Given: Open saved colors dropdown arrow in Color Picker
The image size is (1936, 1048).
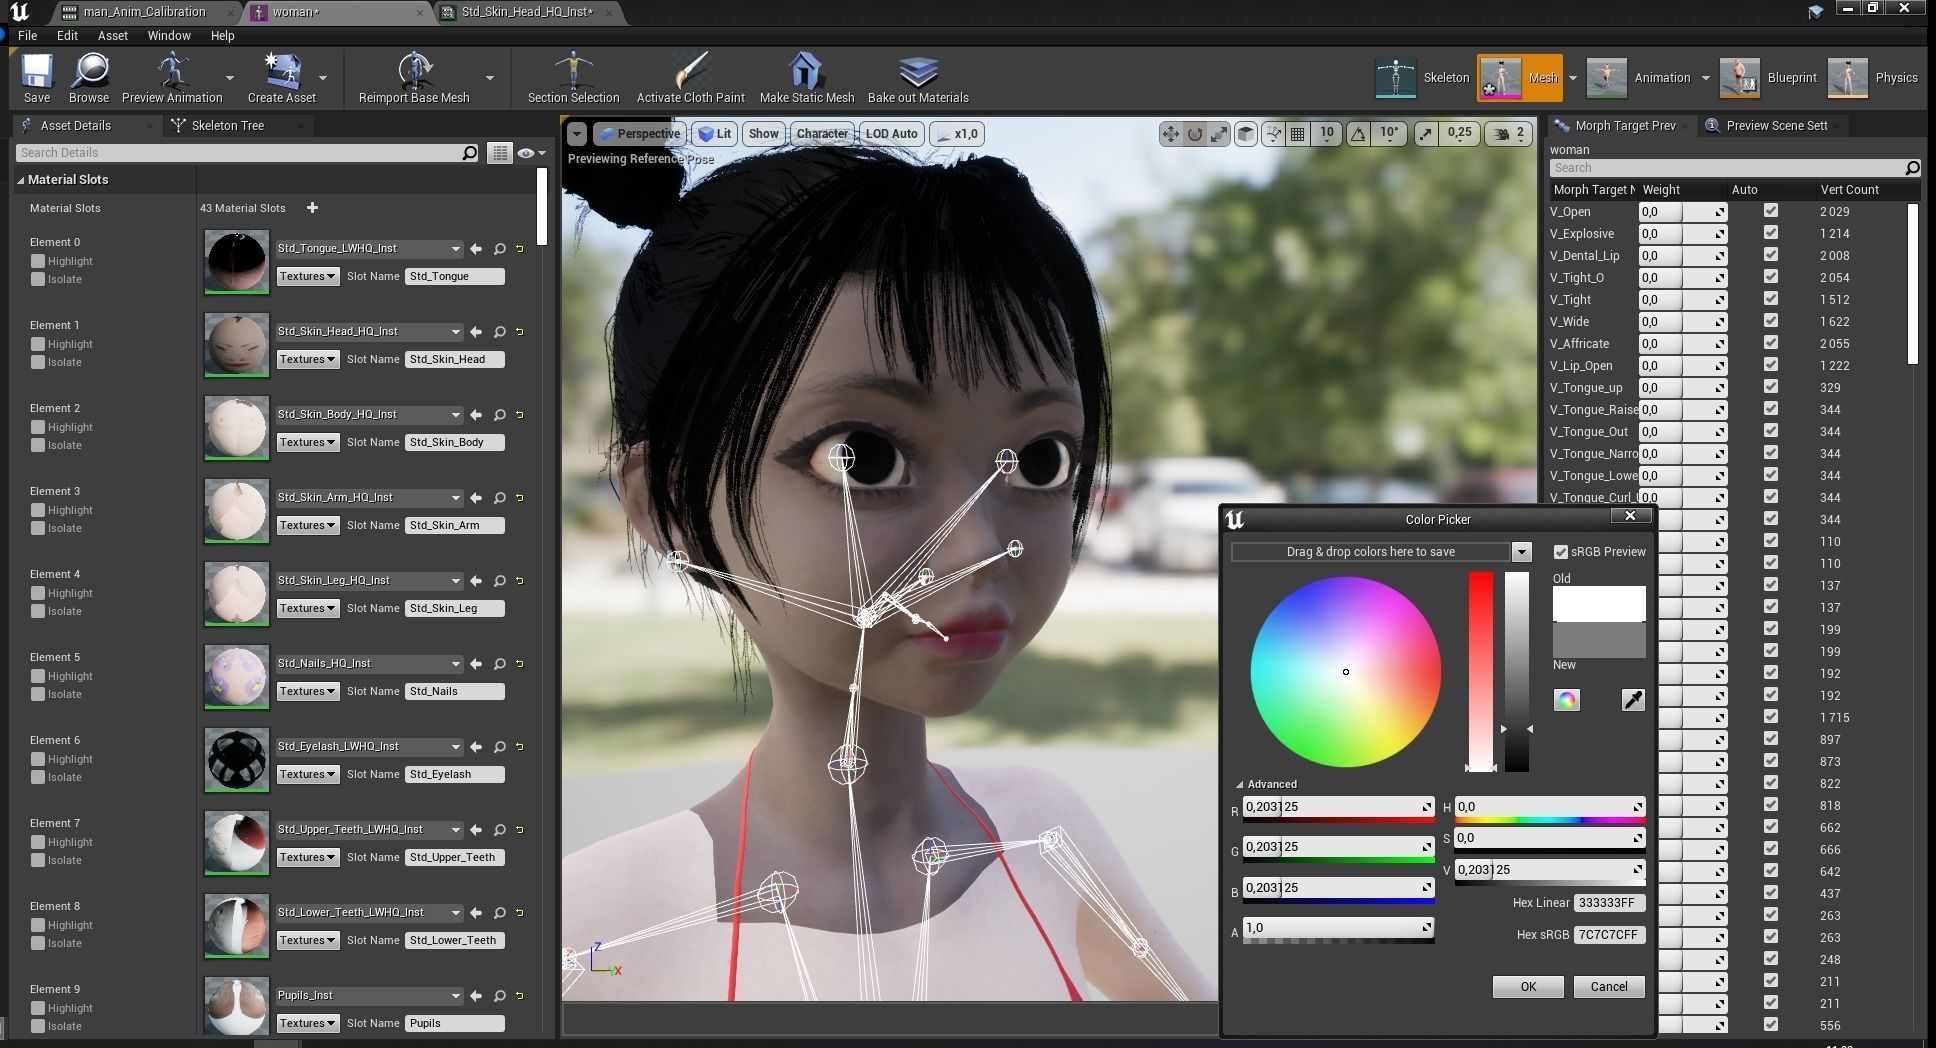Looking at the screenshot, I should [x=1521, y=552].
